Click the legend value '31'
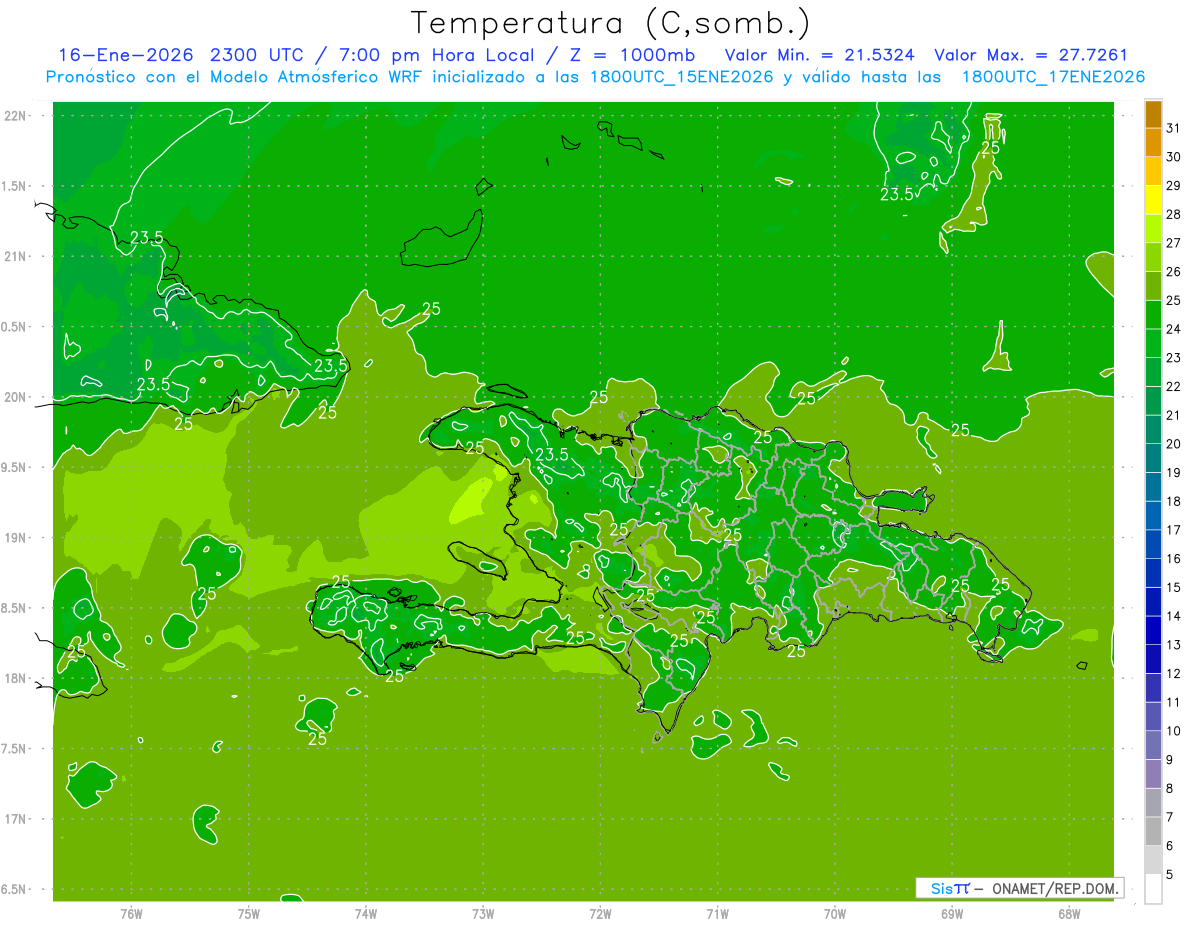Image resolution: width=1200 pixels, height=927 pixels. pyautogui.click(x=1174, y=128)
